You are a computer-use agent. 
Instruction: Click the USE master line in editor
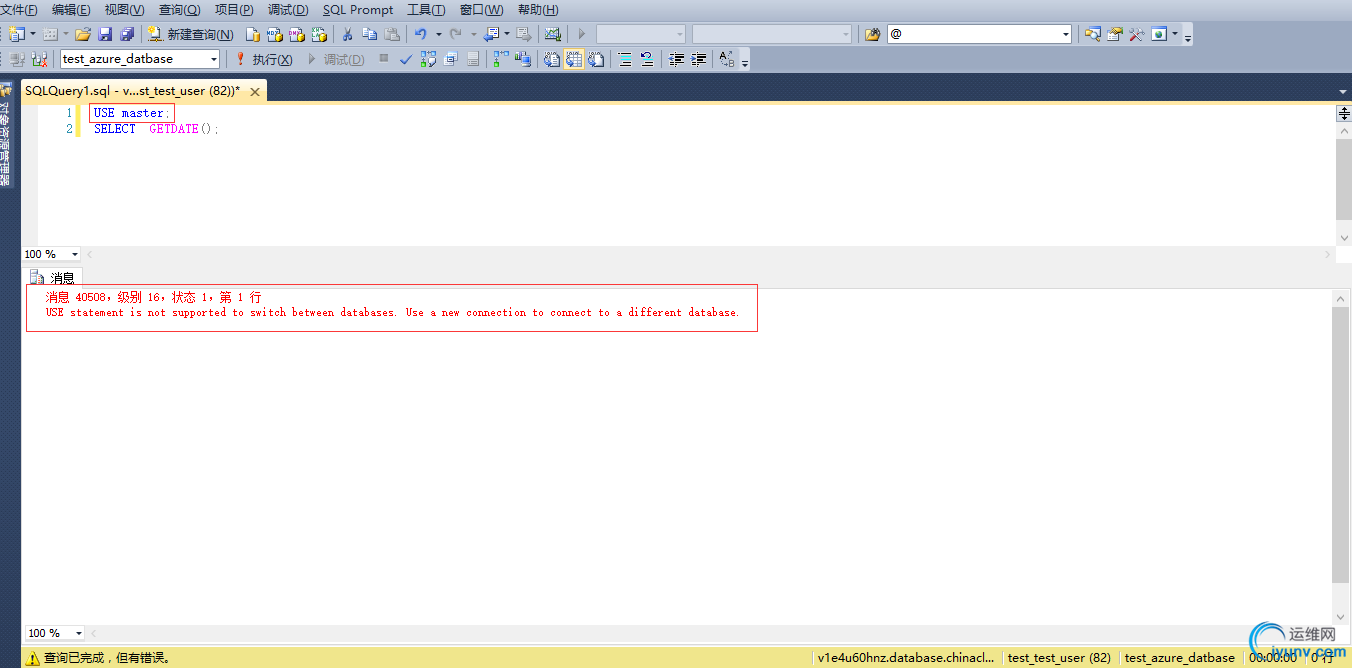131,113
